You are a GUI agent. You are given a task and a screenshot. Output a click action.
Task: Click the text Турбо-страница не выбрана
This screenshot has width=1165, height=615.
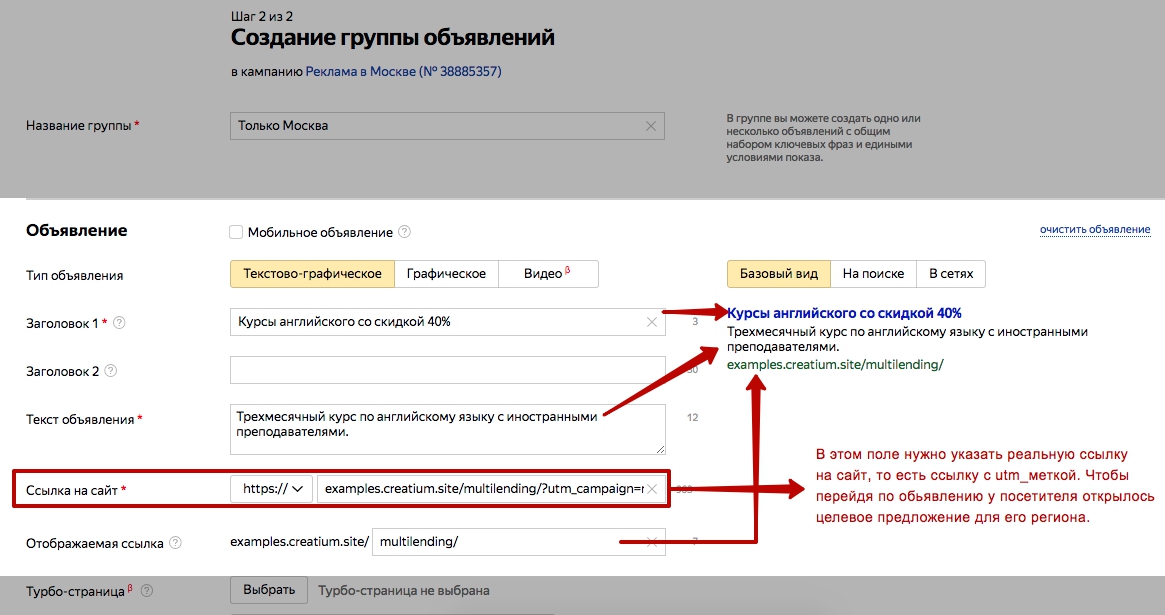(403, 591)
